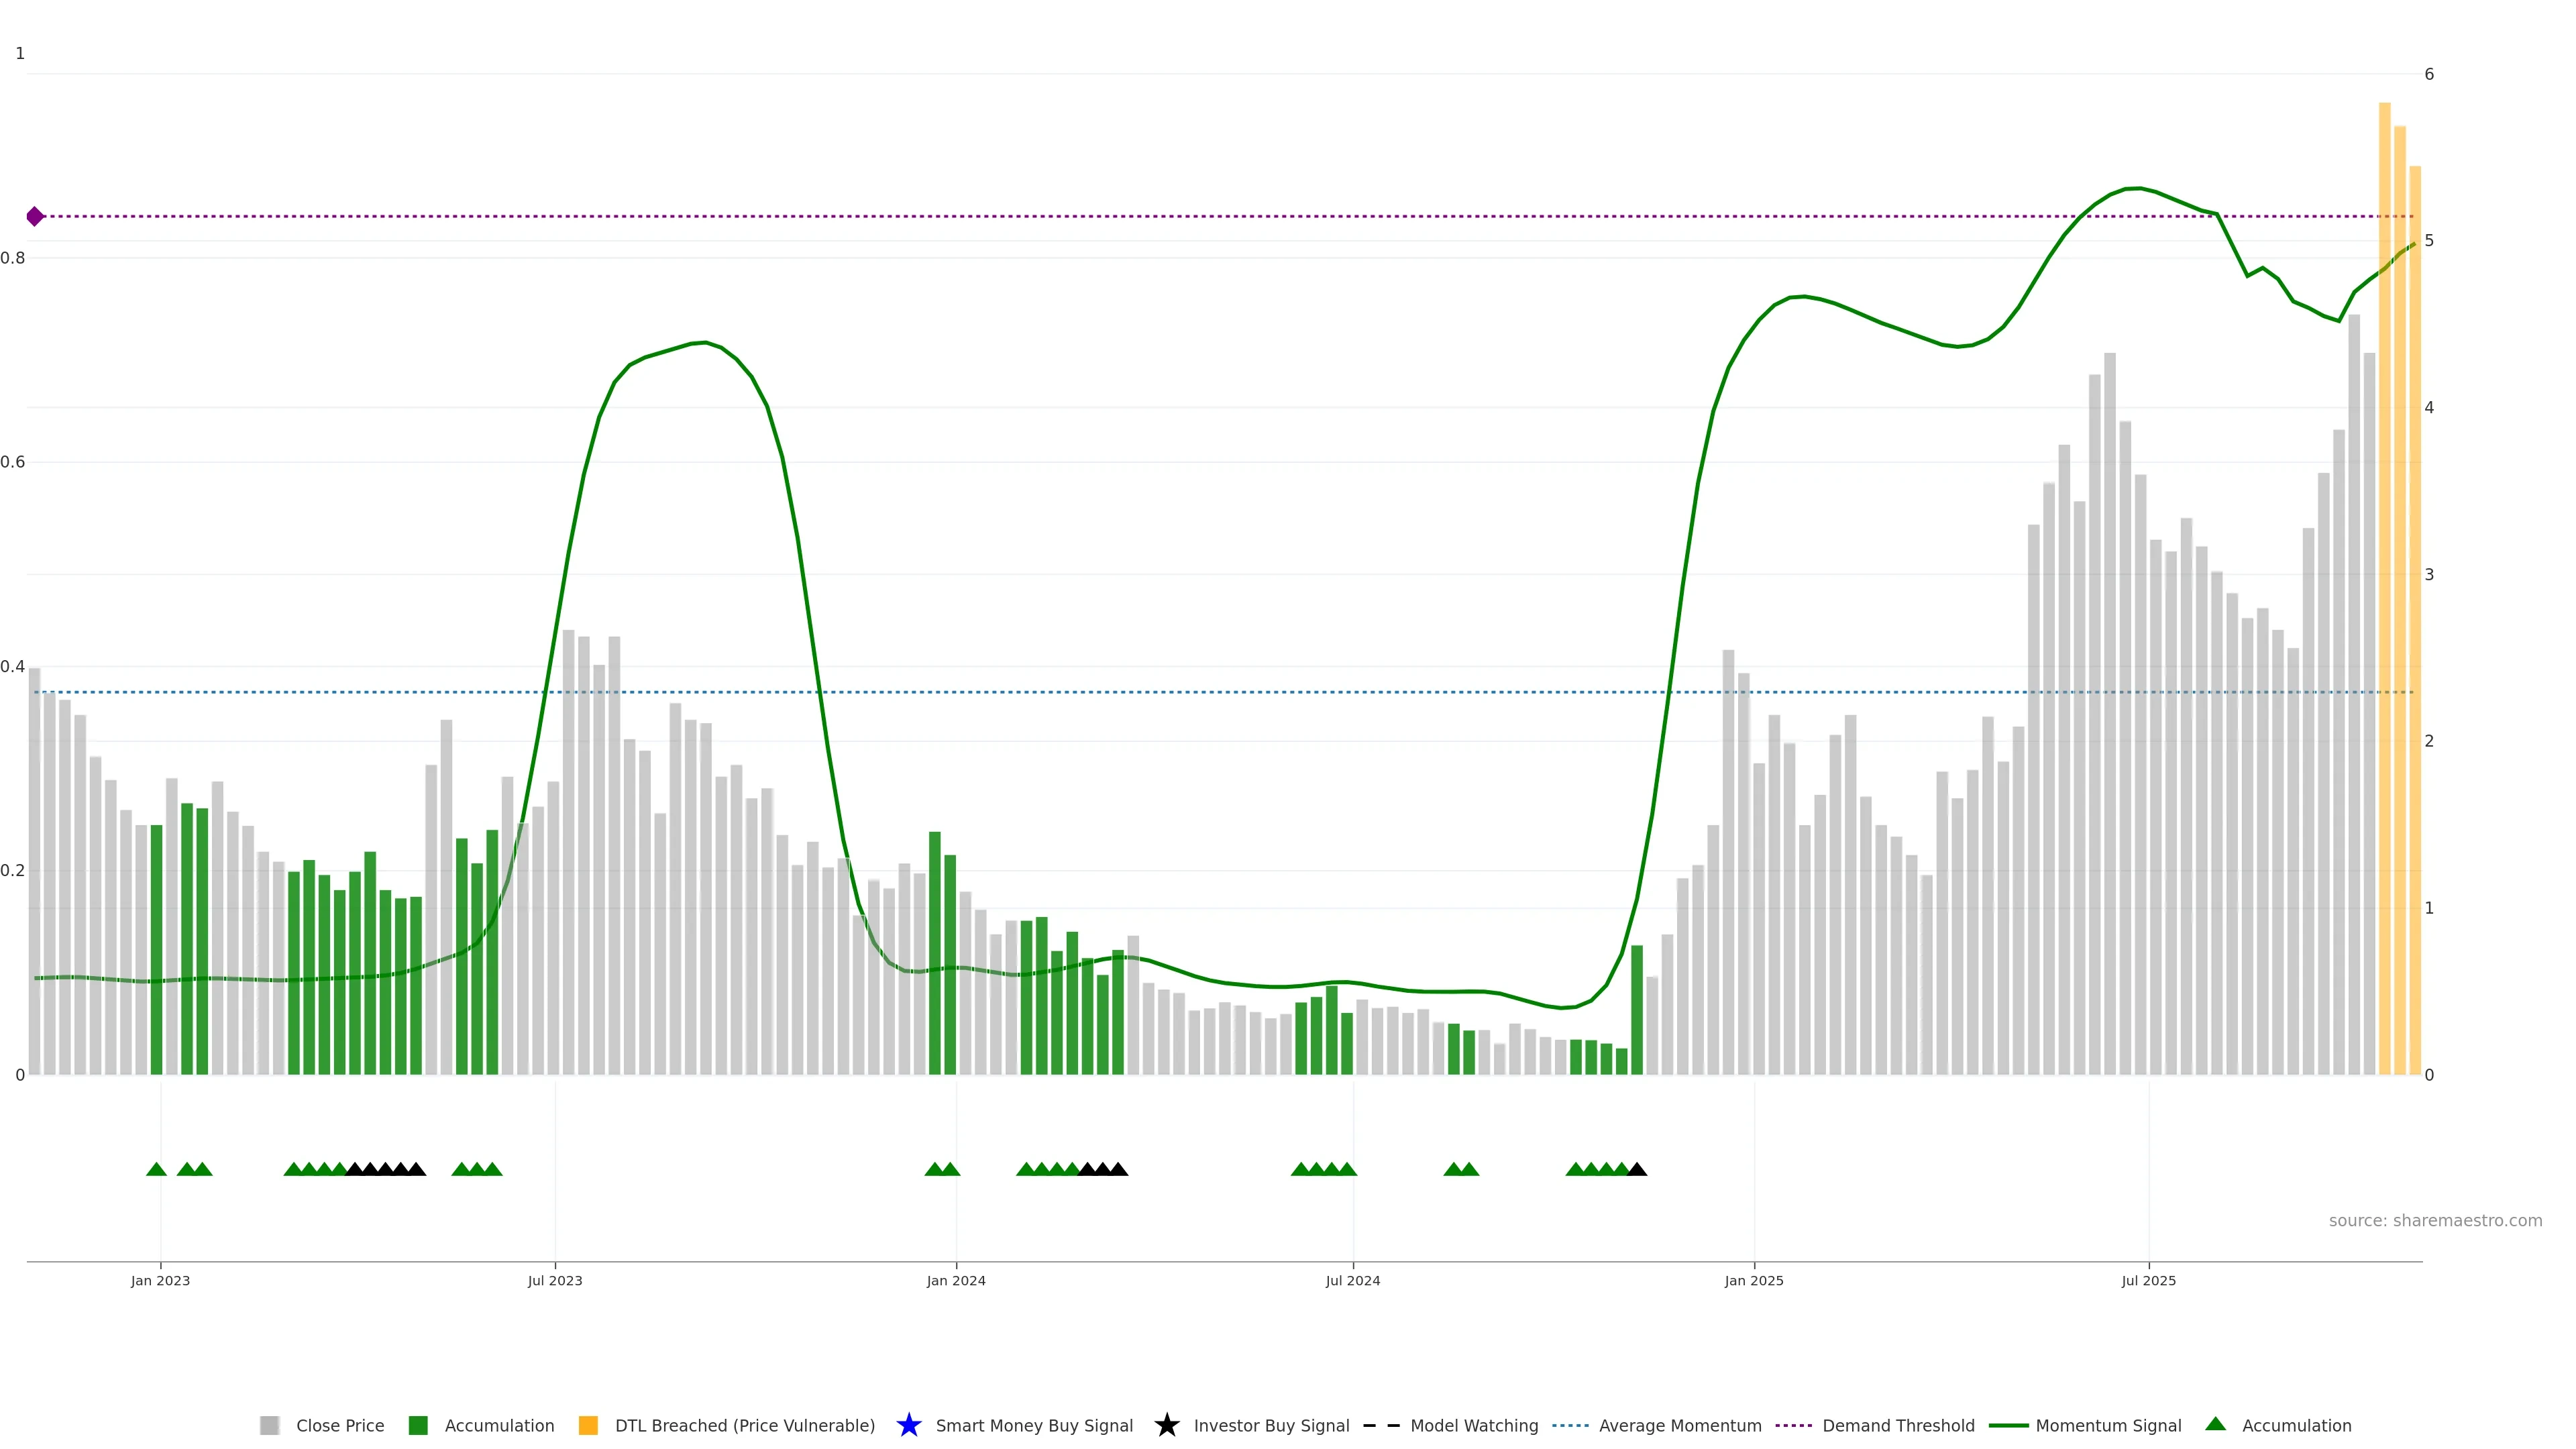This screenshot has height=1449, width=2576.
Task: Click the Average Momentum dotted legend line
Action: click(1570, 1425)
